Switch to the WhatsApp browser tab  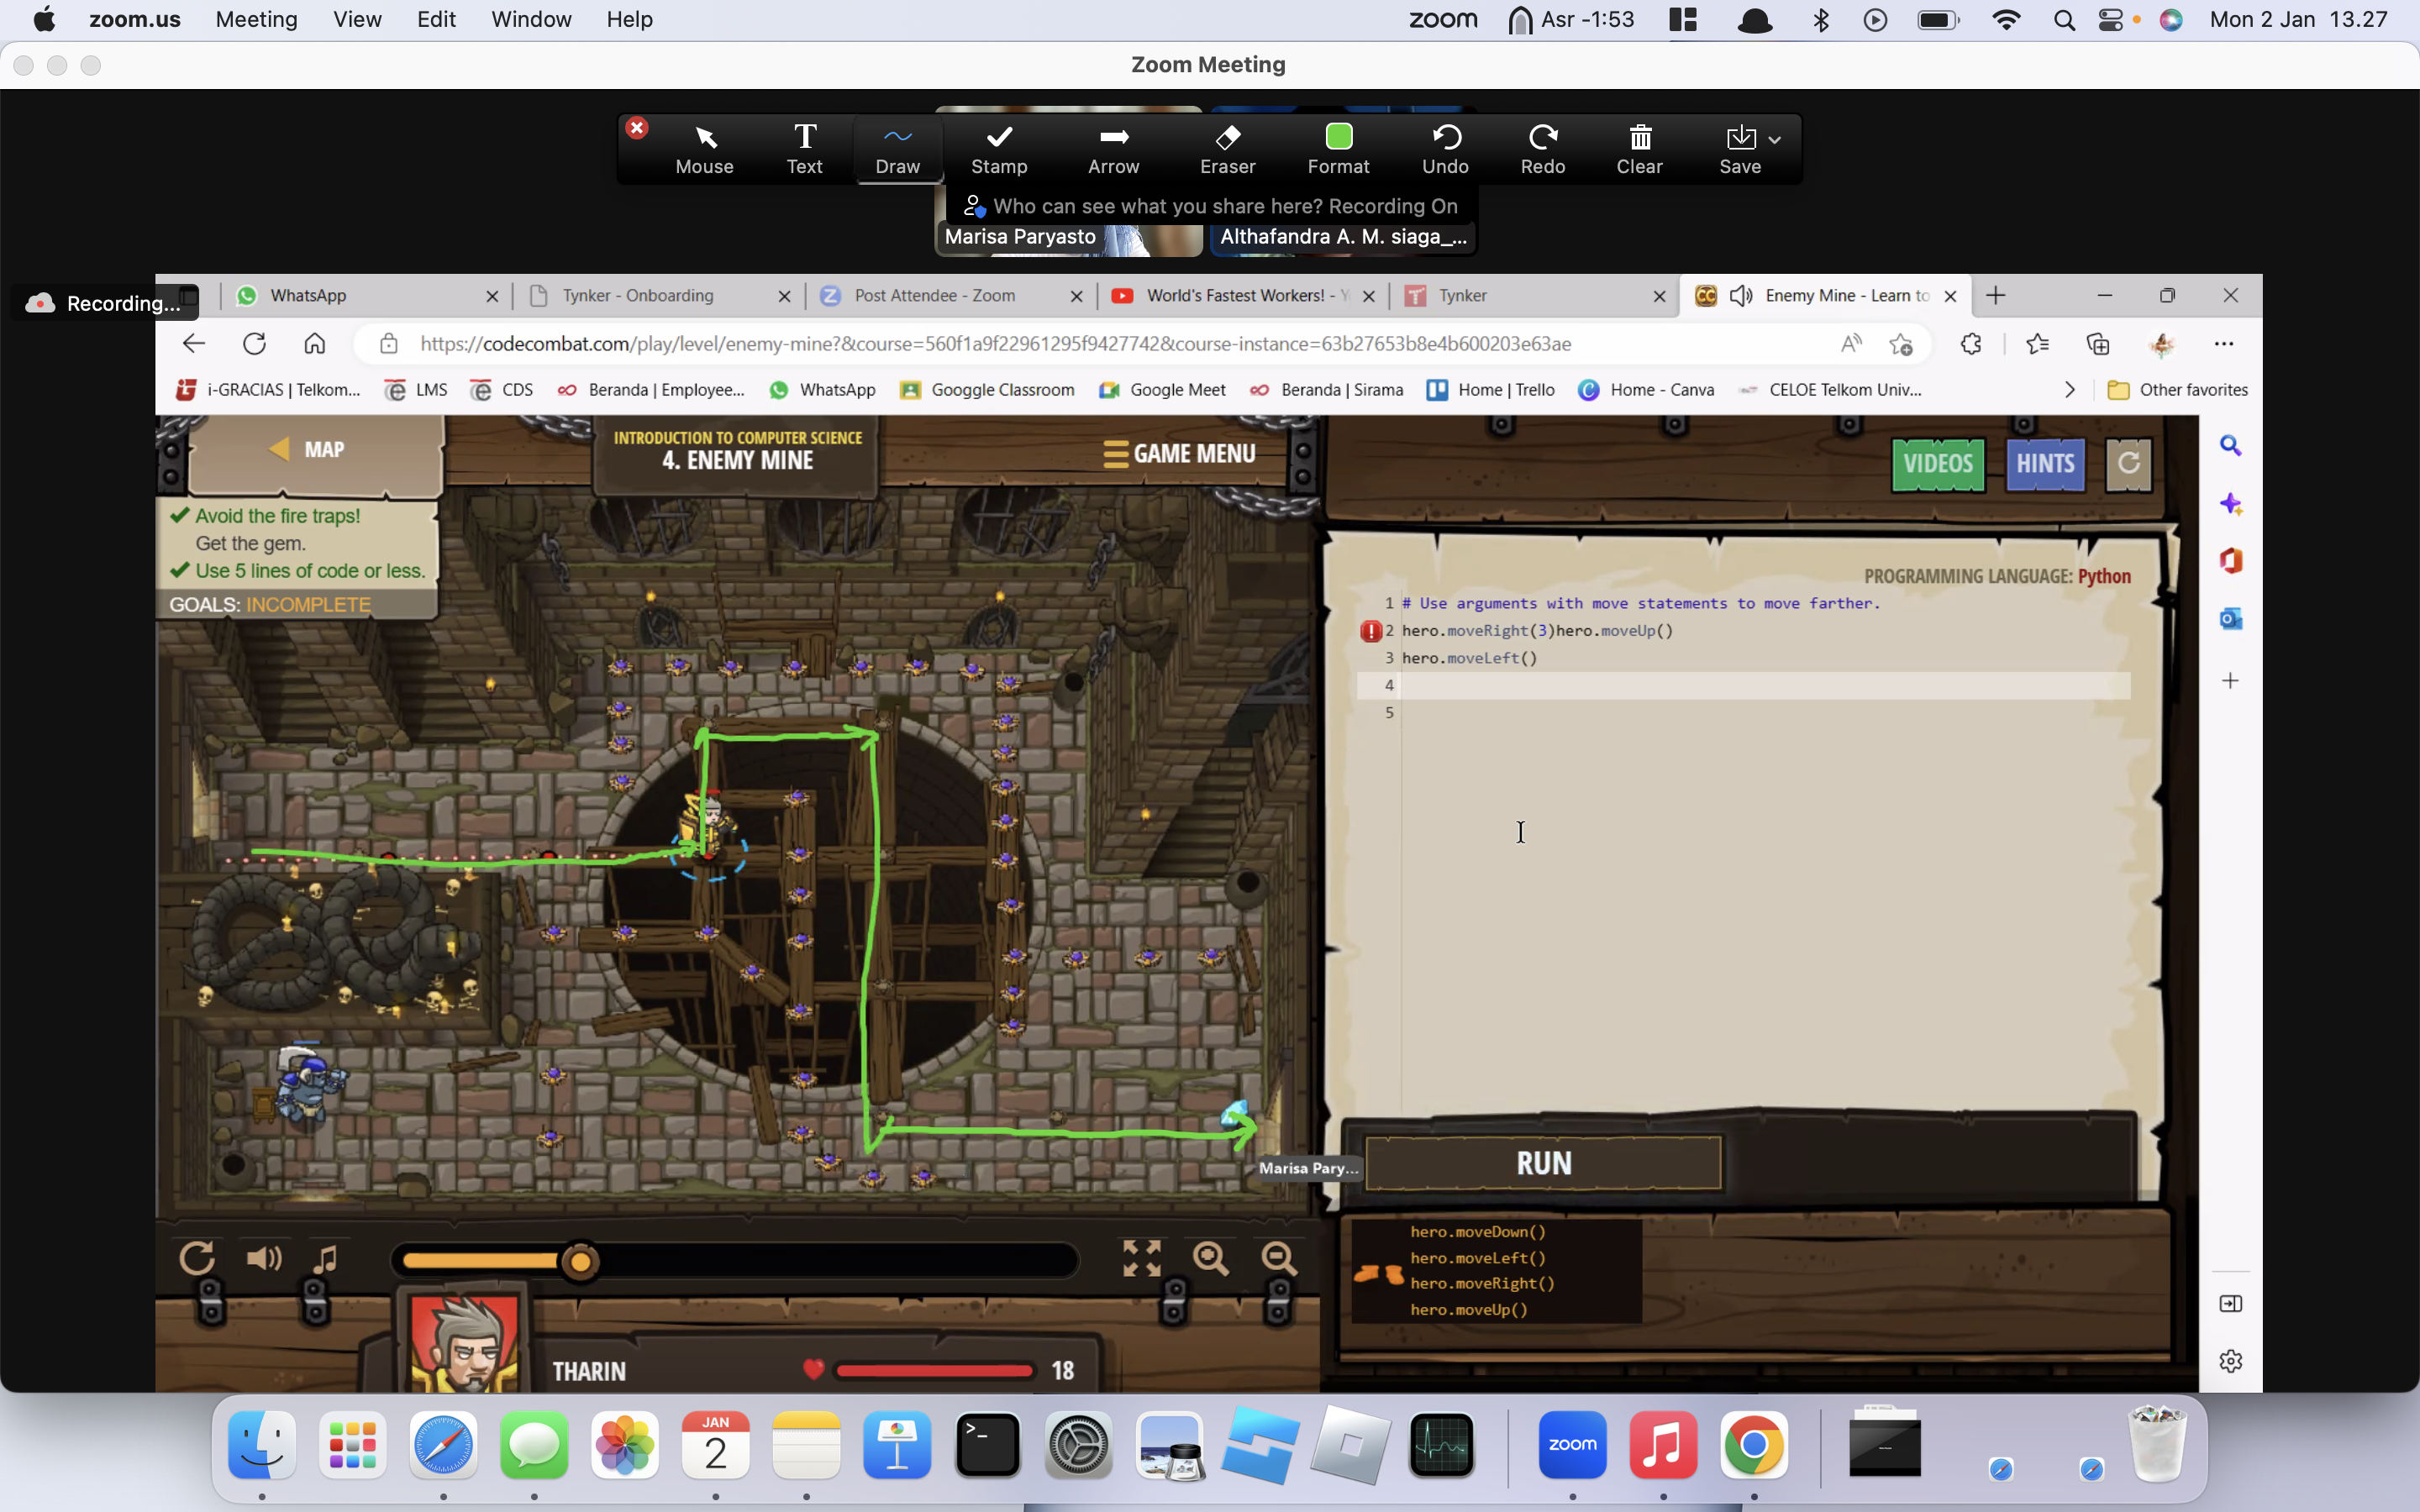point(366,295)
